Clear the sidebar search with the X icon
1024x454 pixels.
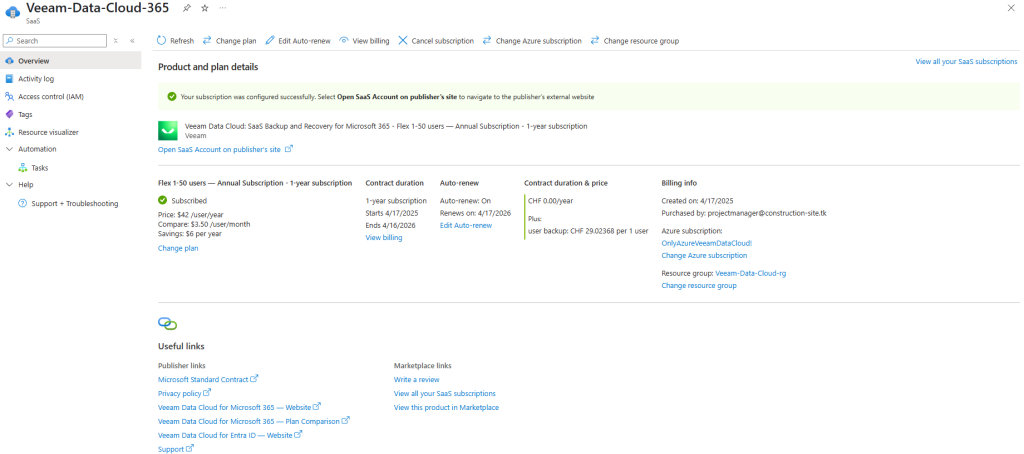click(115, 41)
